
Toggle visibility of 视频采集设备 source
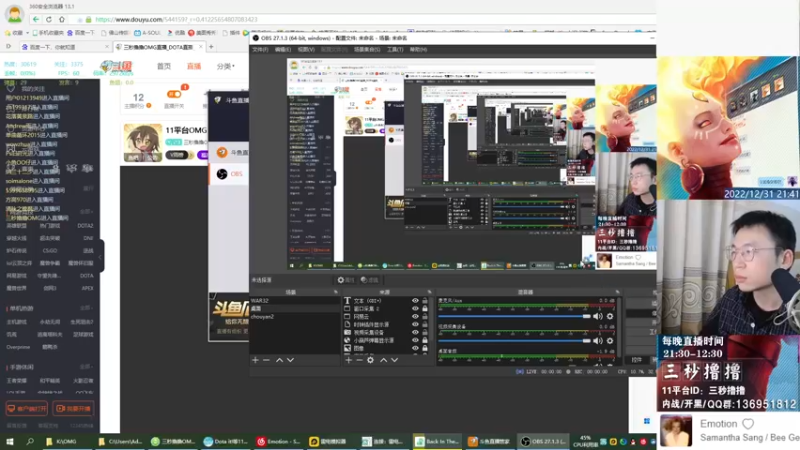pos(415,332)
